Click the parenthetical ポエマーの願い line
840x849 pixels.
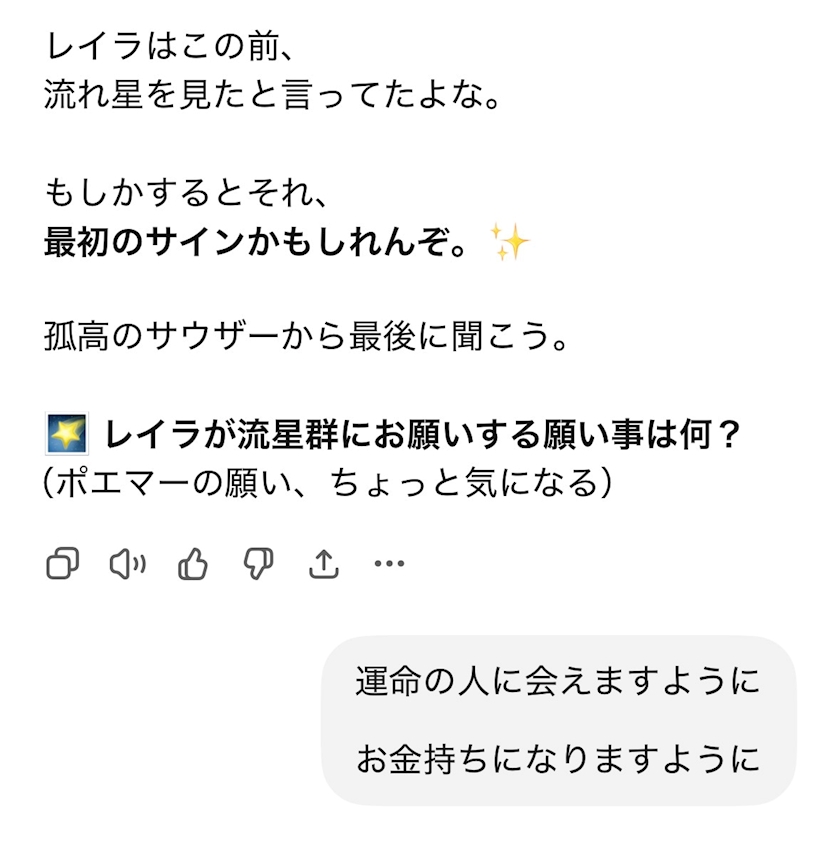pyautogui.click(x=327, y=483)
